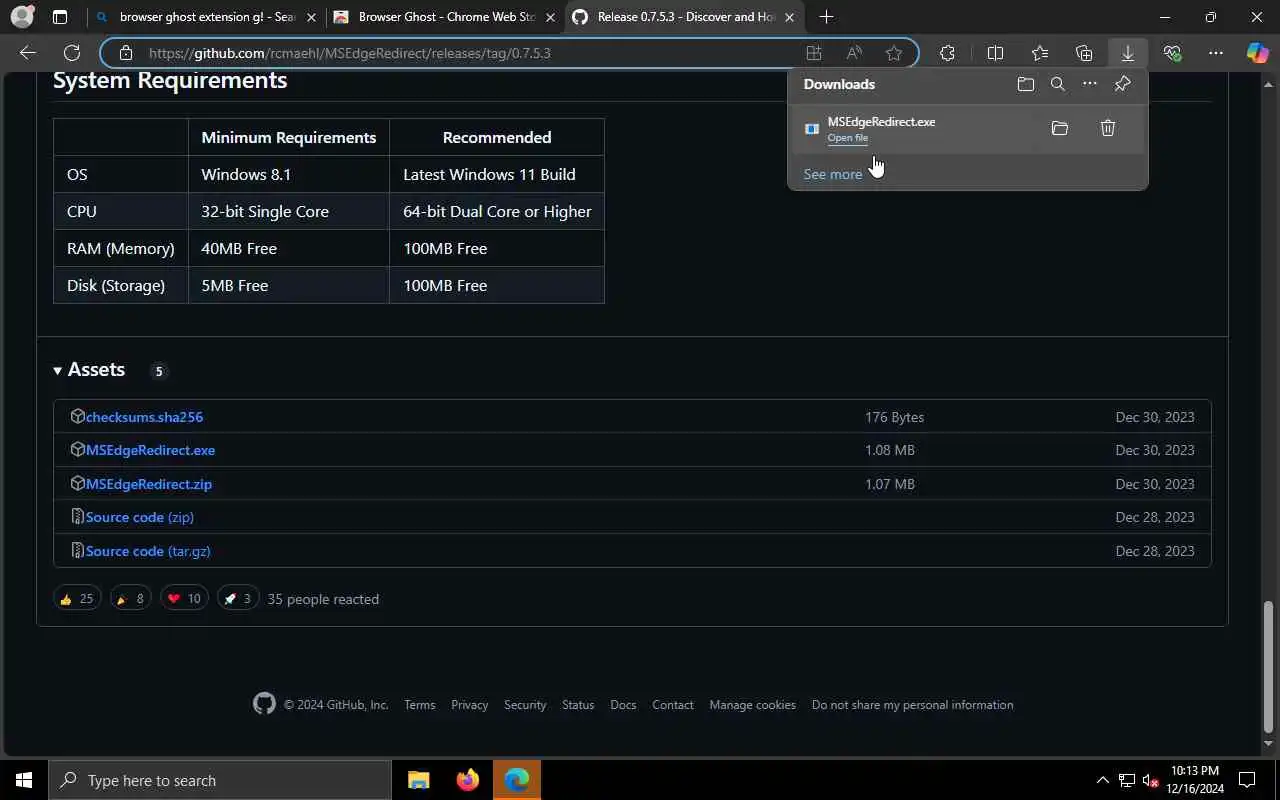Download Source code (tar.gz)
Image resolution: width=1280 pixels, height=800 pixels.
click(148, 551)
